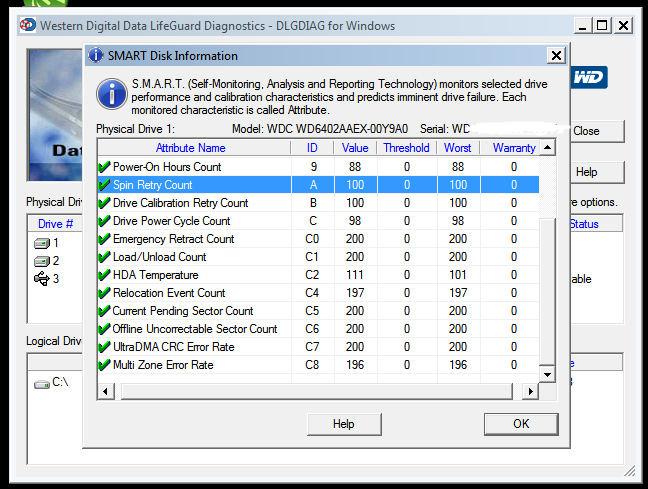
Task: Click the C8 ID cell
Action: 312,365
